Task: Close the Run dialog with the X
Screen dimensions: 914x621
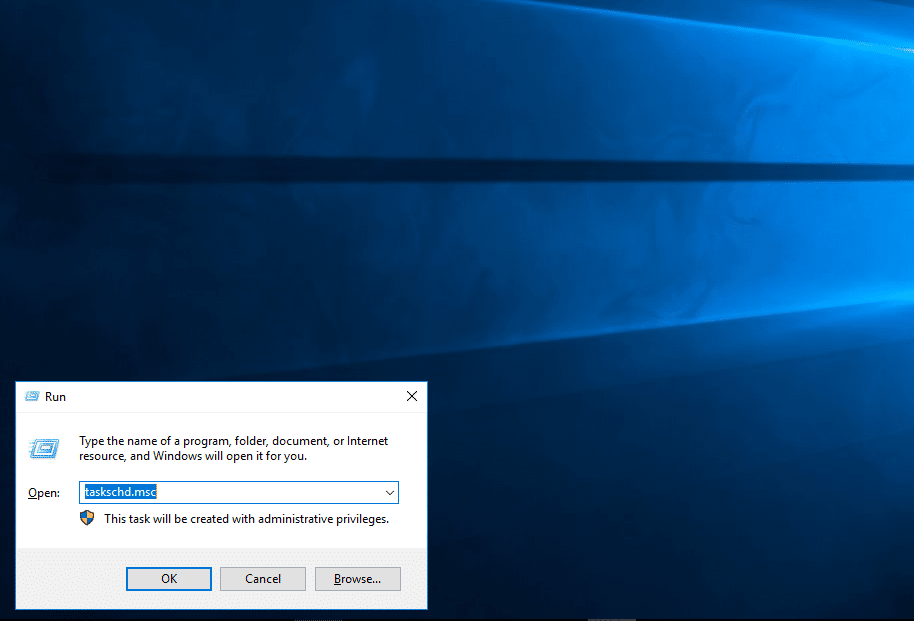Action: [x=411, y=395]
